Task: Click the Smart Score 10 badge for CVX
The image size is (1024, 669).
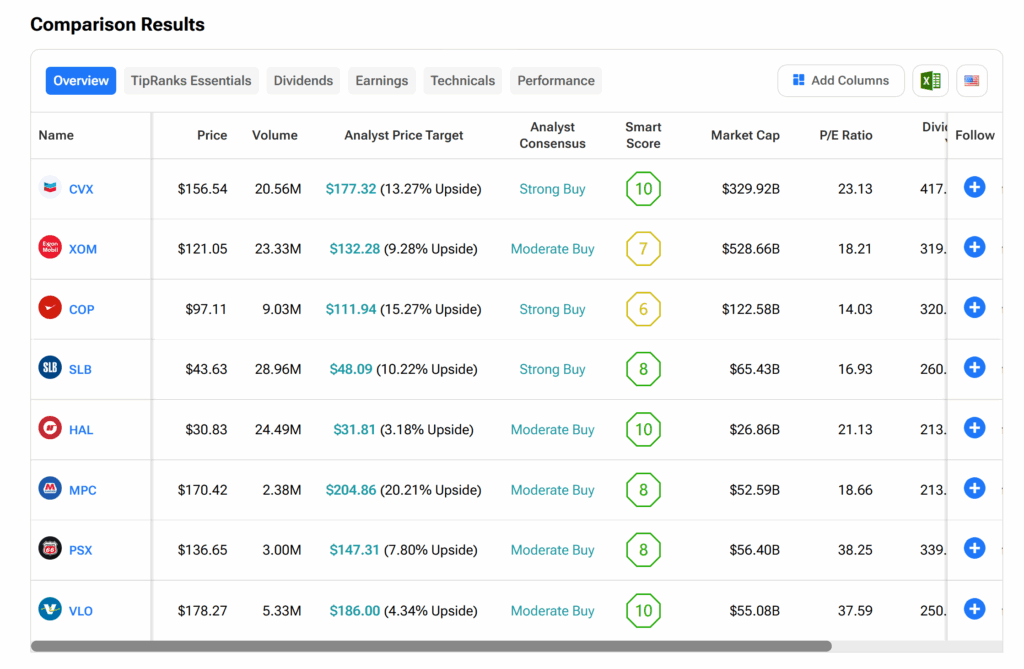Action: pyautogui.click(x=643, y=189)
